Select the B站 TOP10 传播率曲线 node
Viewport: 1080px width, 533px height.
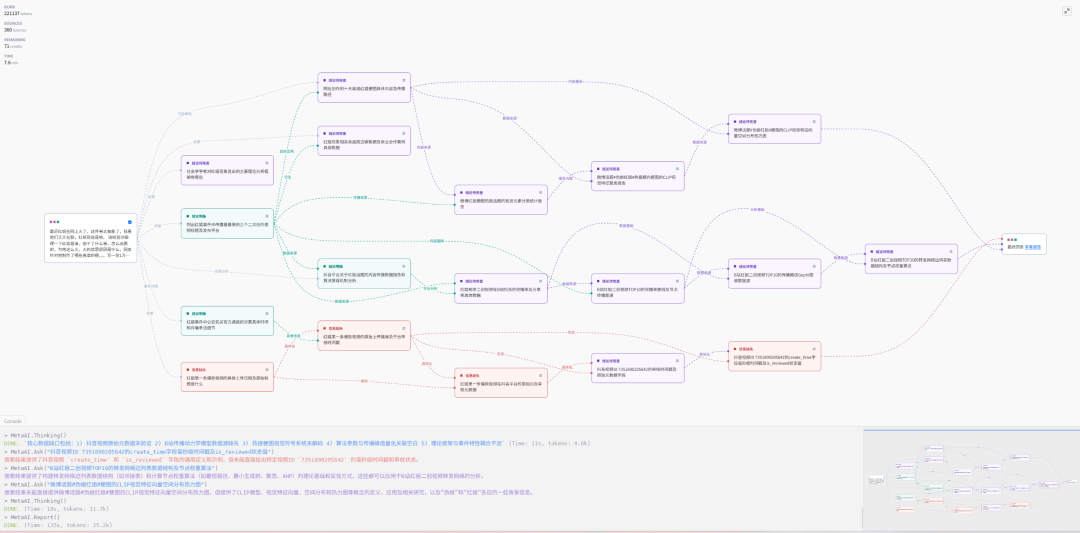point(638,289)
